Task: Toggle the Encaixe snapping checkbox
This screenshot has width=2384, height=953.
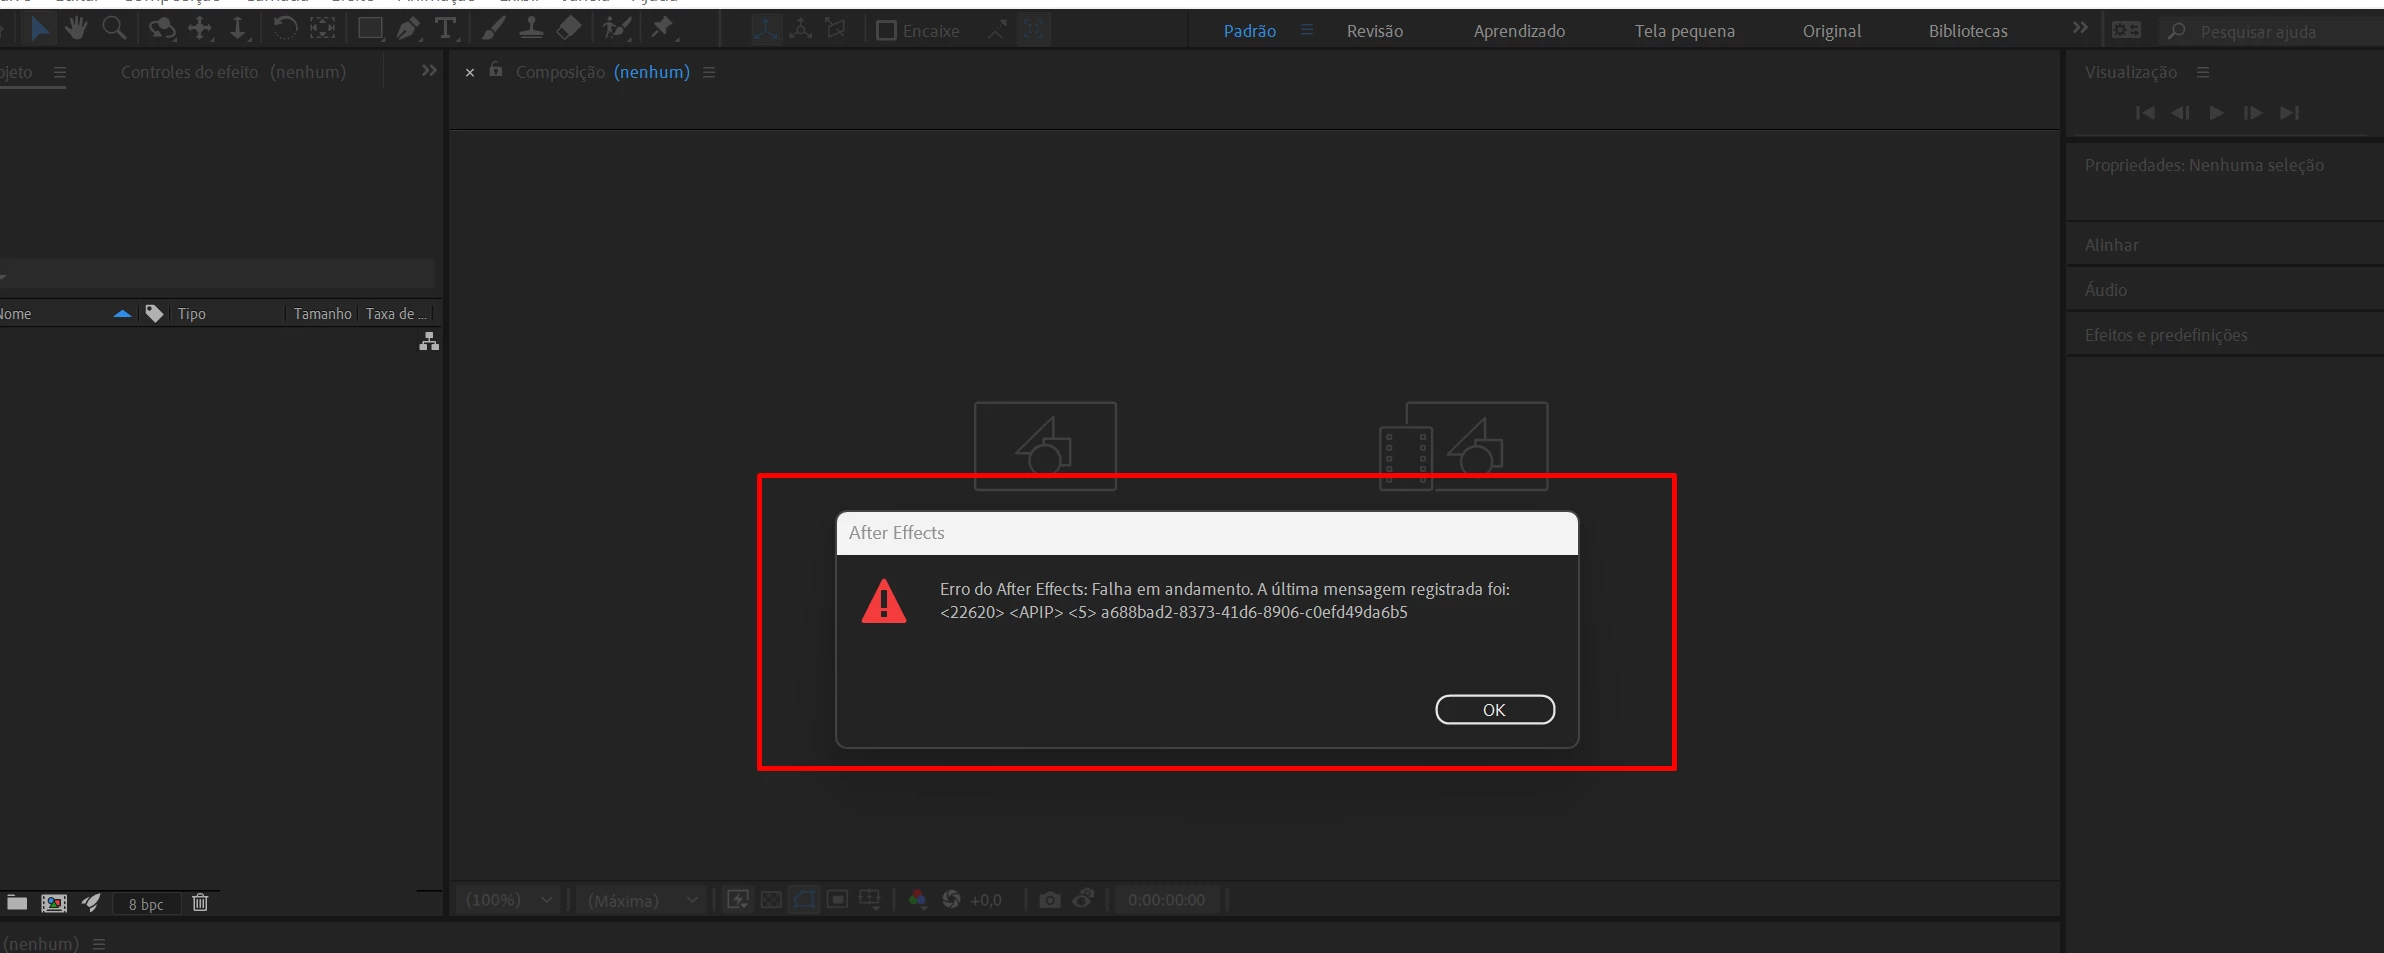Action: click(886, 31)
